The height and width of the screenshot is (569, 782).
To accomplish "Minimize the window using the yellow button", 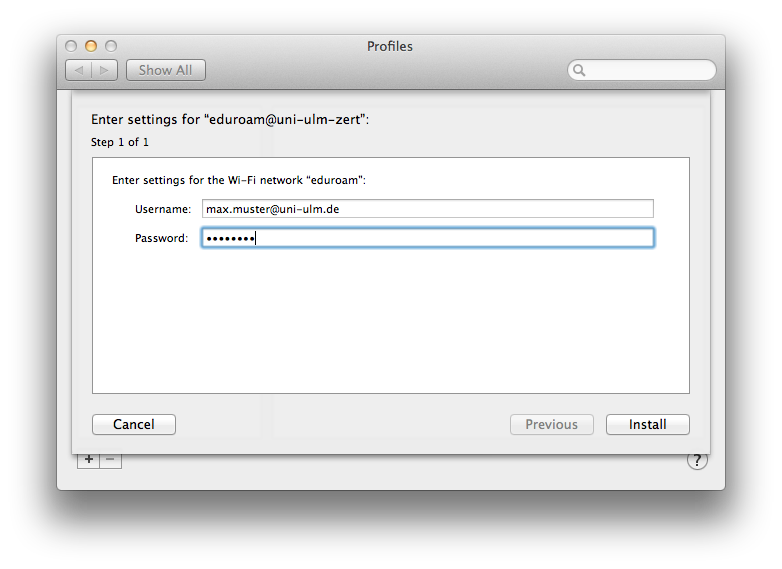I will click(91, 46).
